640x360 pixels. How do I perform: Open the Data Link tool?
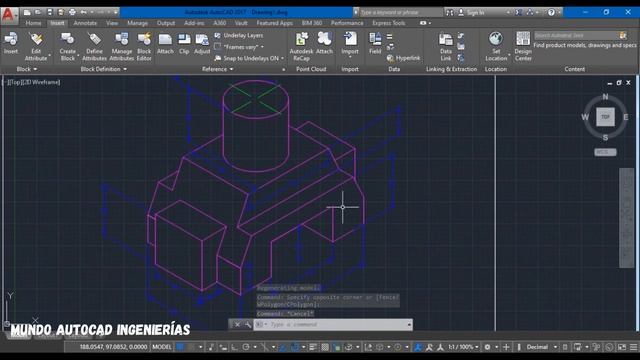(x=446, y=47)
